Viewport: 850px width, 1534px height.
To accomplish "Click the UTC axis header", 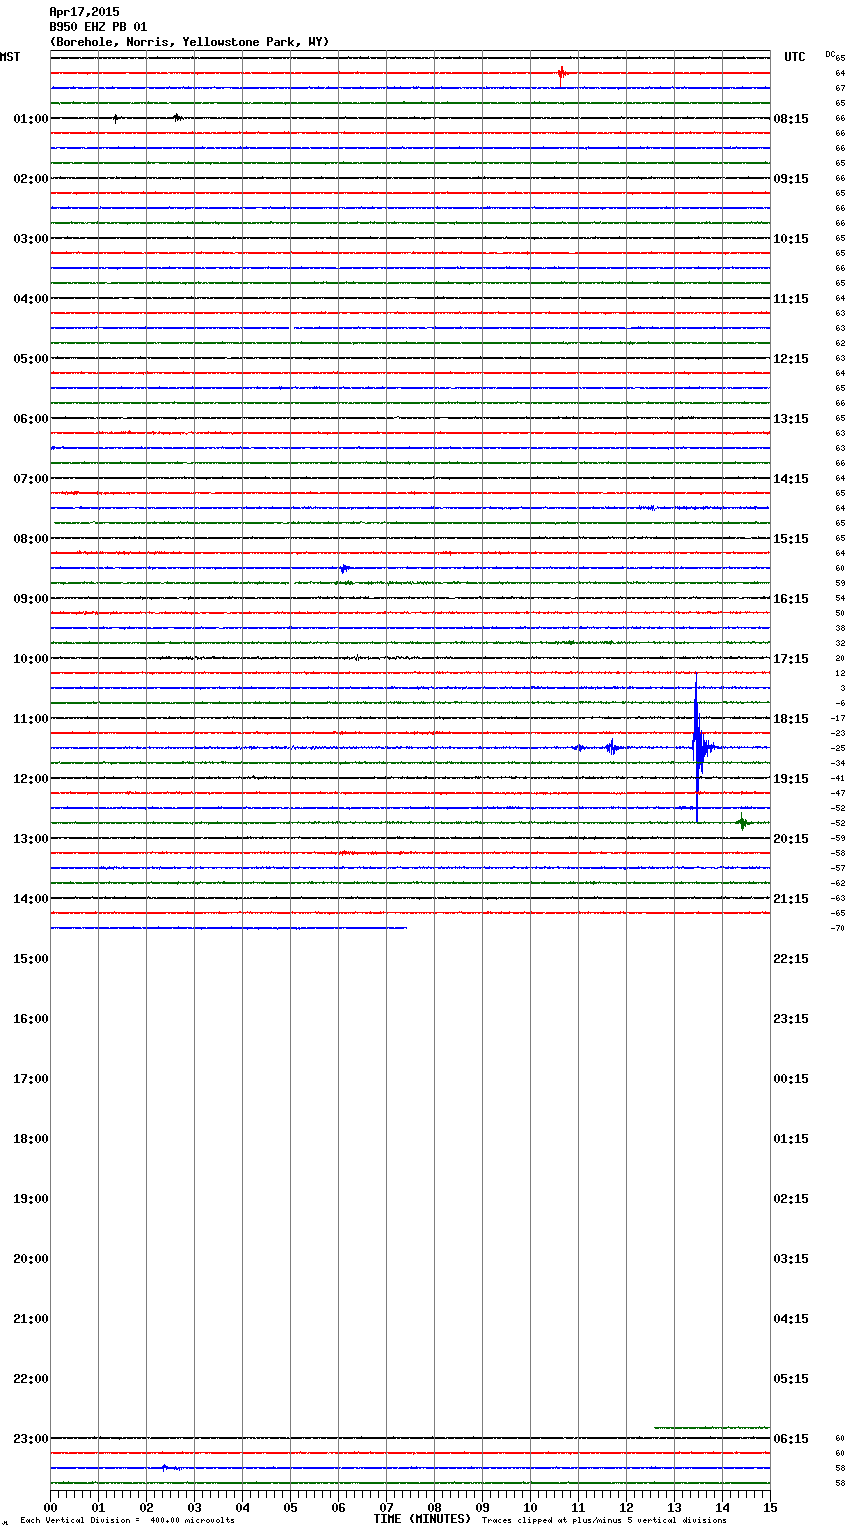I will 795,57.
